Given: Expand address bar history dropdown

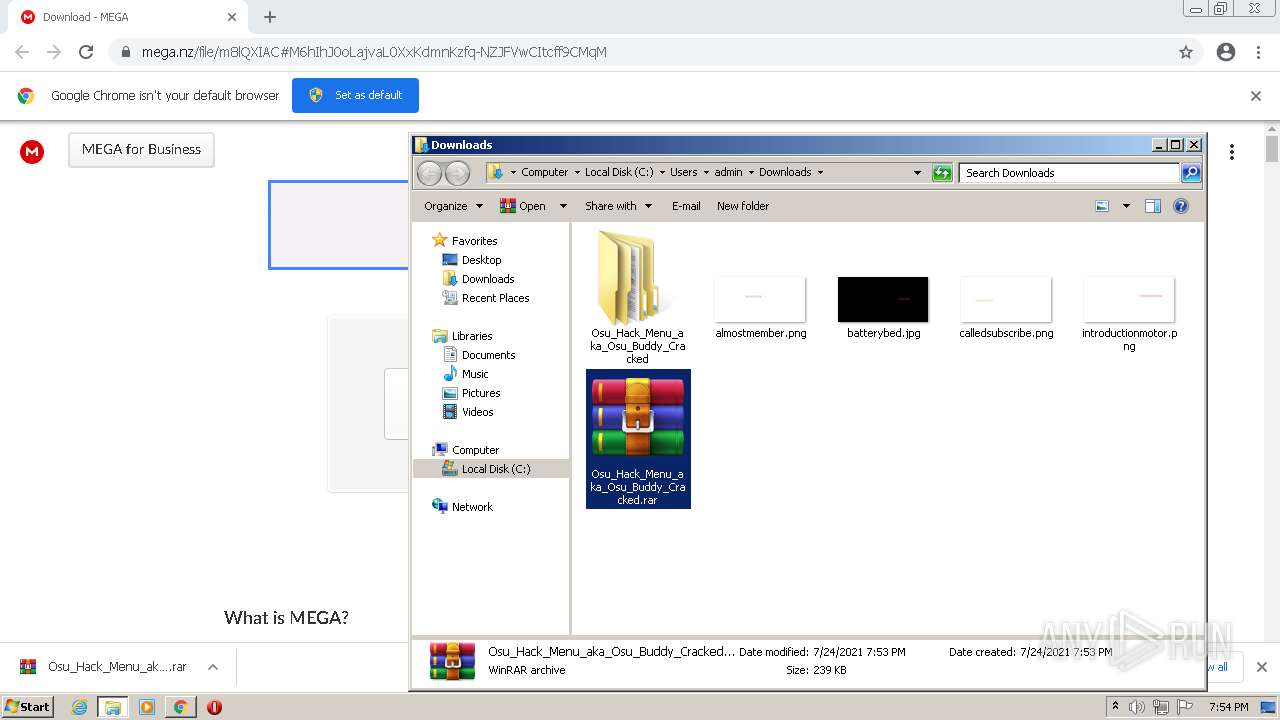Looking at the screenshot, I should click(917, 173).
